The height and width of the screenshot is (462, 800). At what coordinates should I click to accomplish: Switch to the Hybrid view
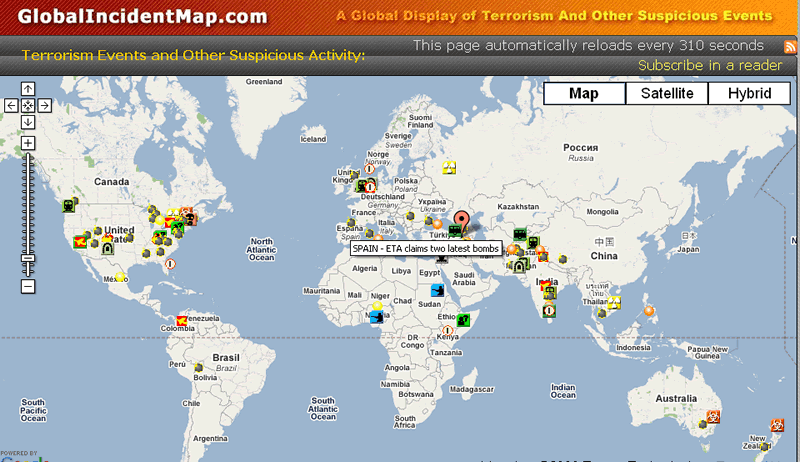tap(749, 93)
